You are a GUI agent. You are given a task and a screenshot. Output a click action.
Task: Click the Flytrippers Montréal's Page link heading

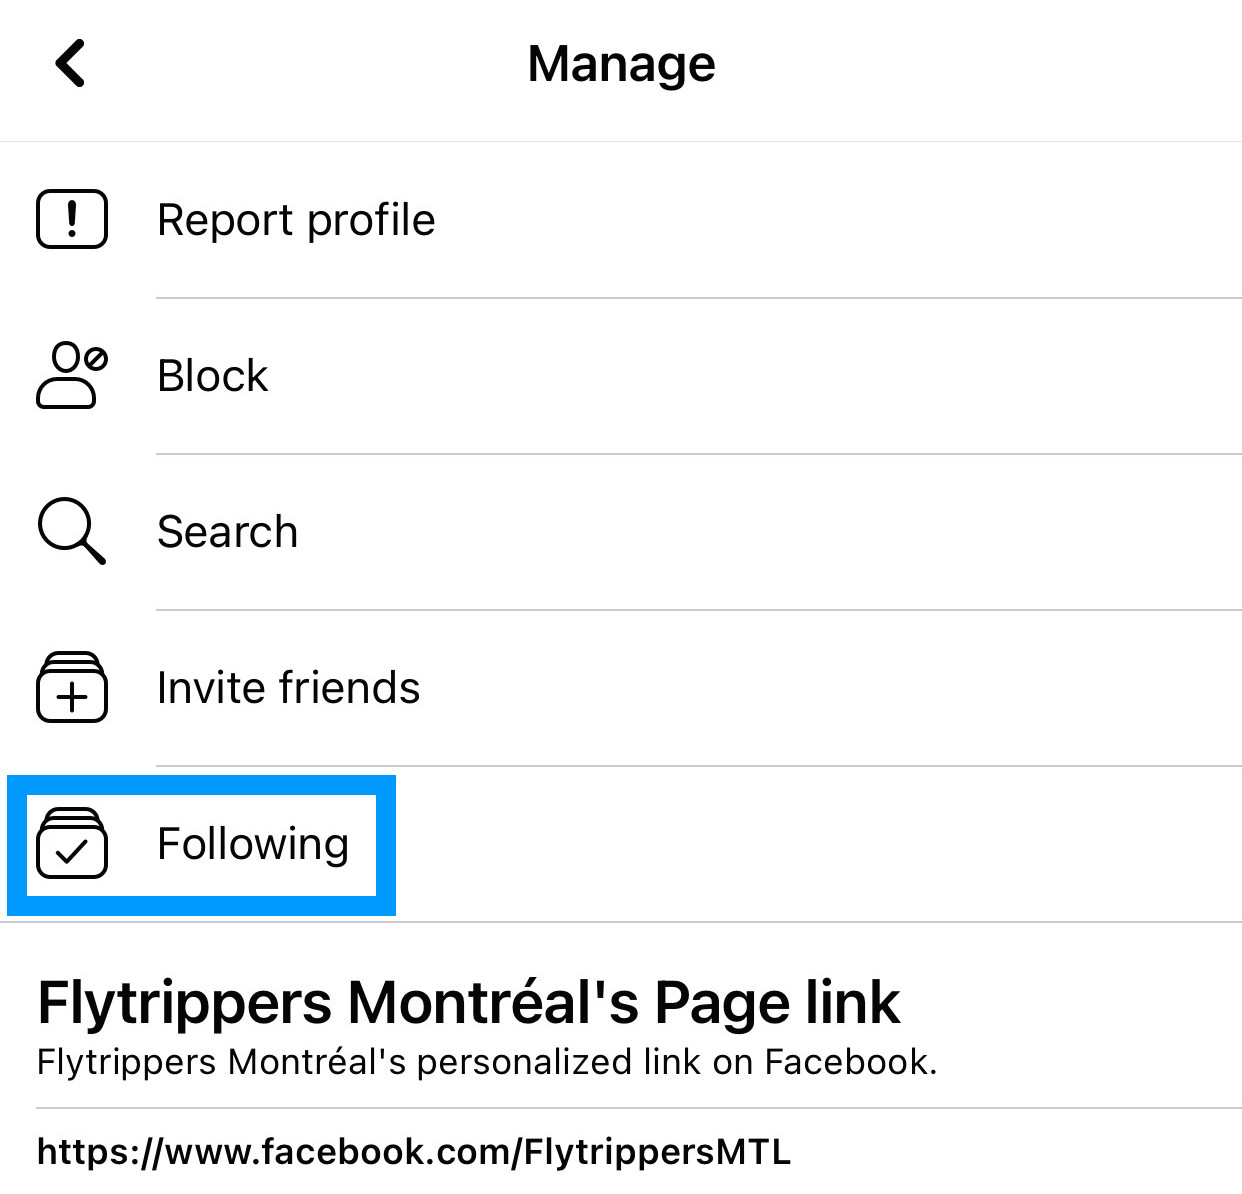(x=468, y=1002)
